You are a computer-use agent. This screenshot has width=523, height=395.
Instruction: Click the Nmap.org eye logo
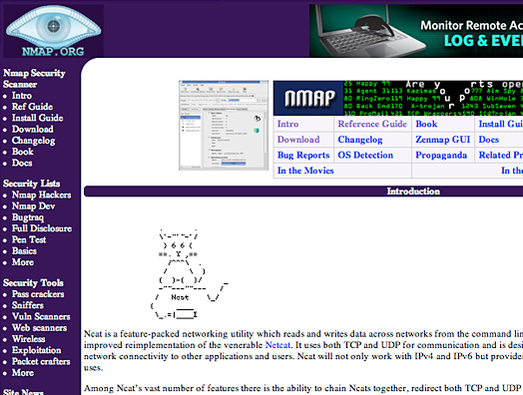click(x=53, y=31)
